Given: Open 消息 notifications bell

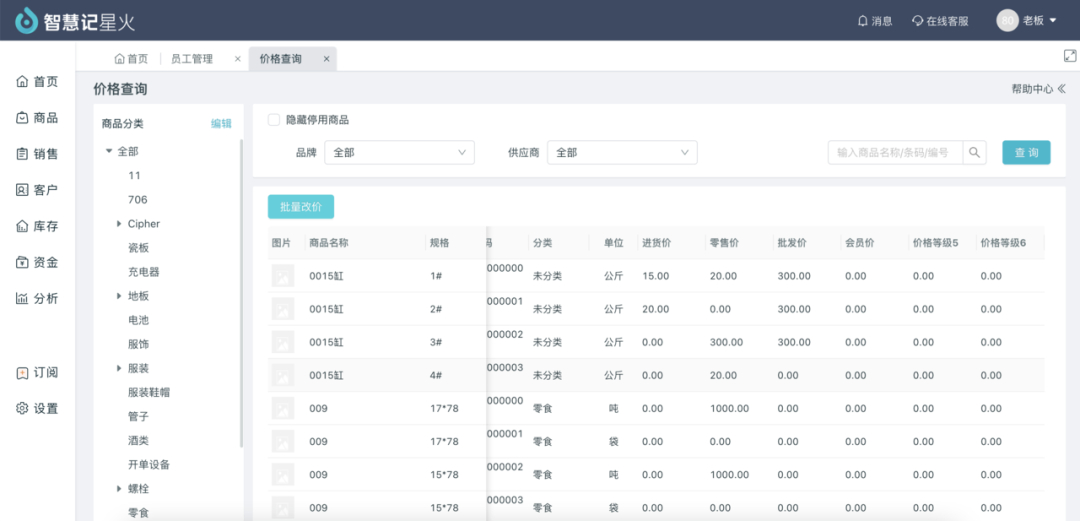Looking at the screenshot, I should 861,20.
